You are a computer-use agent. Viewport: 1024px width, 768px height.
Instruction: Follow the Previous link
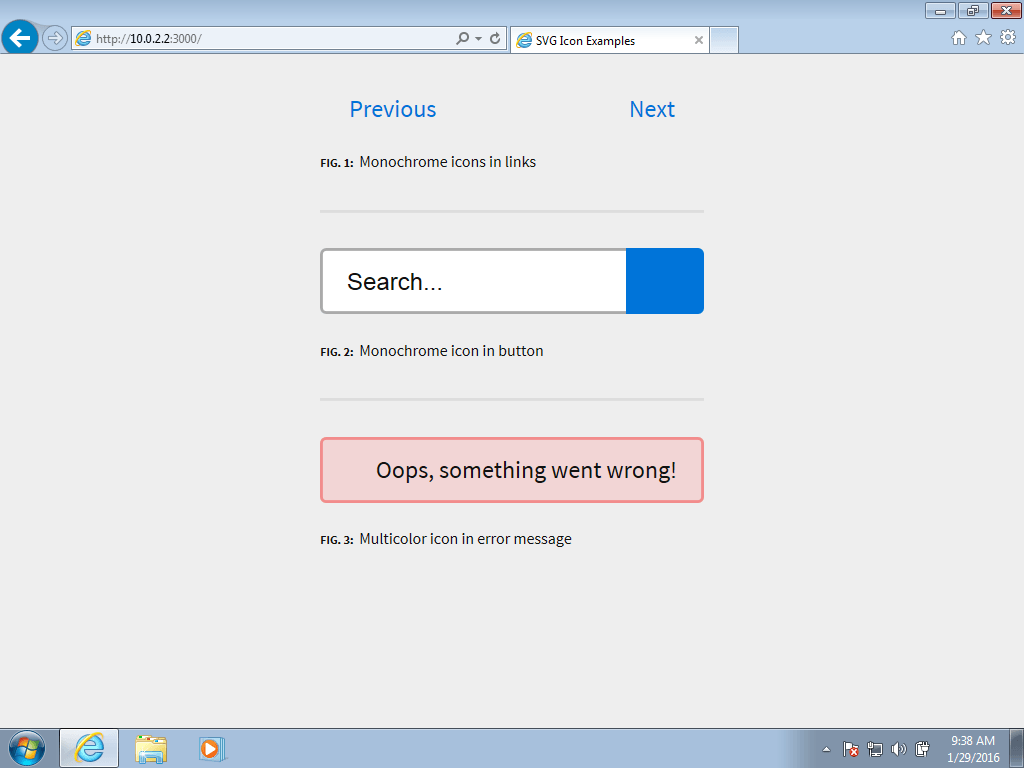(392, 109)
